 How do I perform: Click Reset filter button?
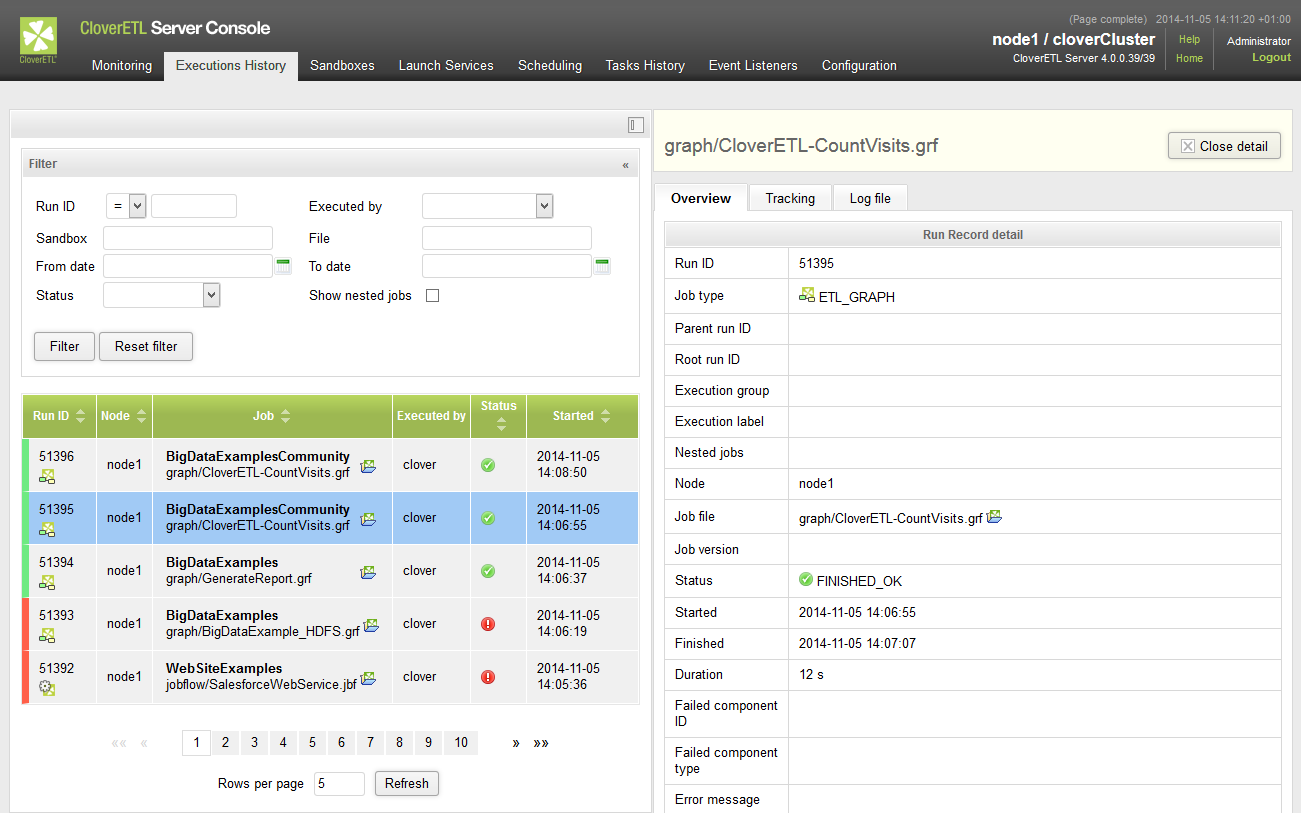(x=146, y=346)
